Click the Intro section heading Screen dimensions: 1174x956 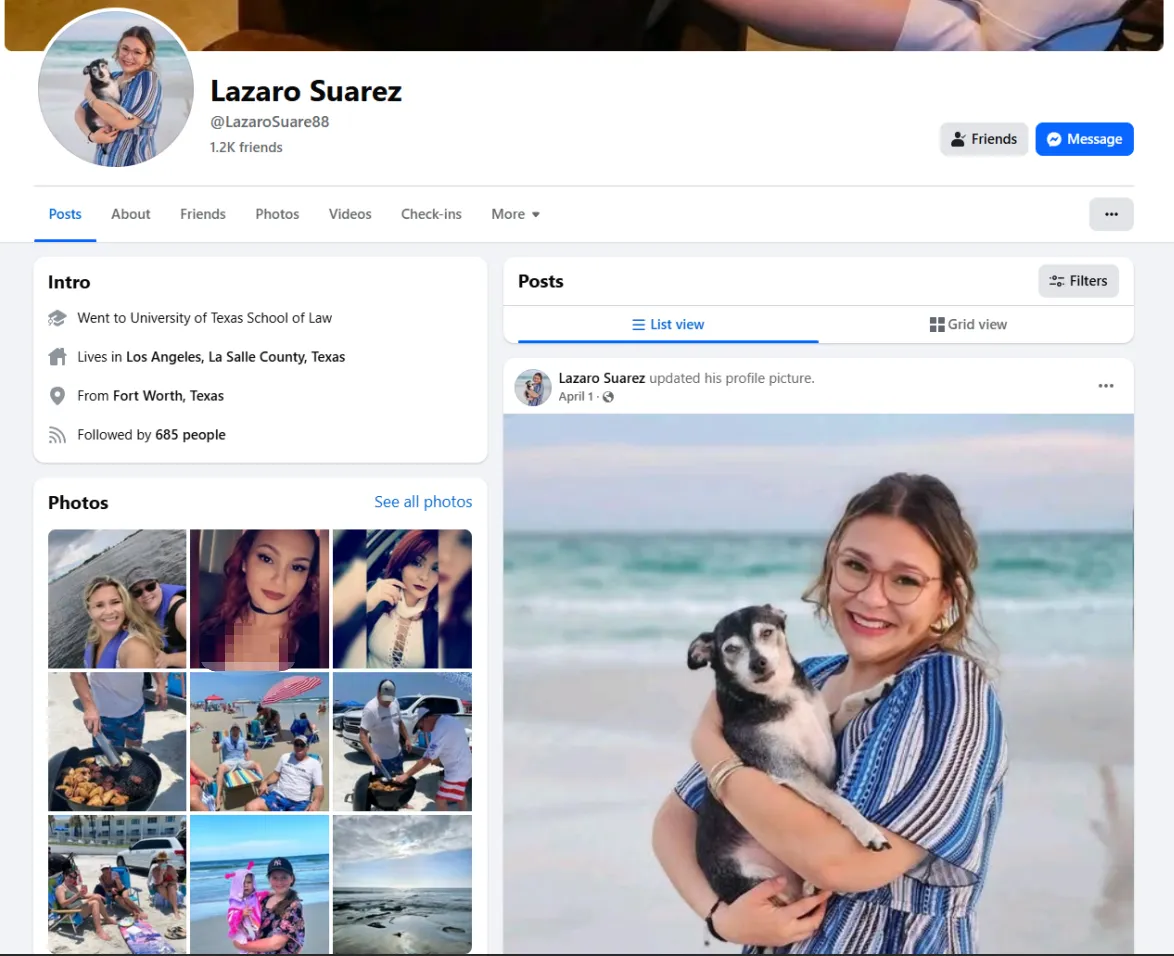tap(69, 282)
